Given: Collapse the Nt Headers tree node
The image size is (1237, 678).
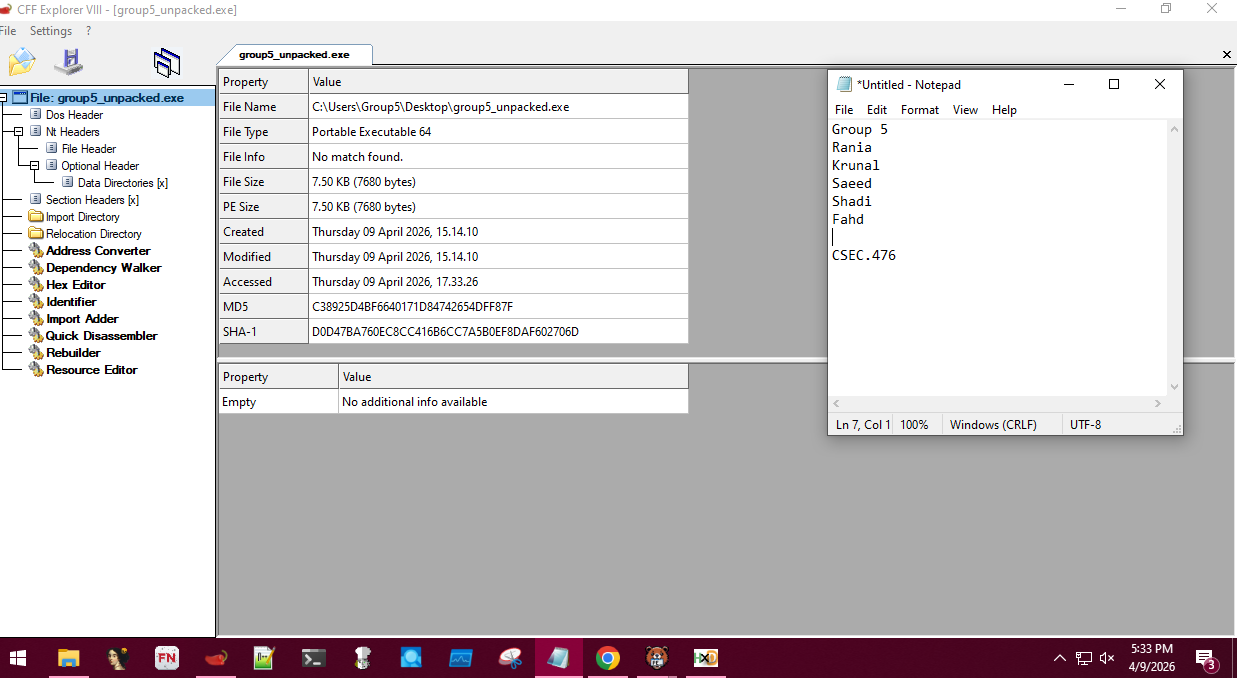Looking at the screenshot, I should tap(19, 132).
